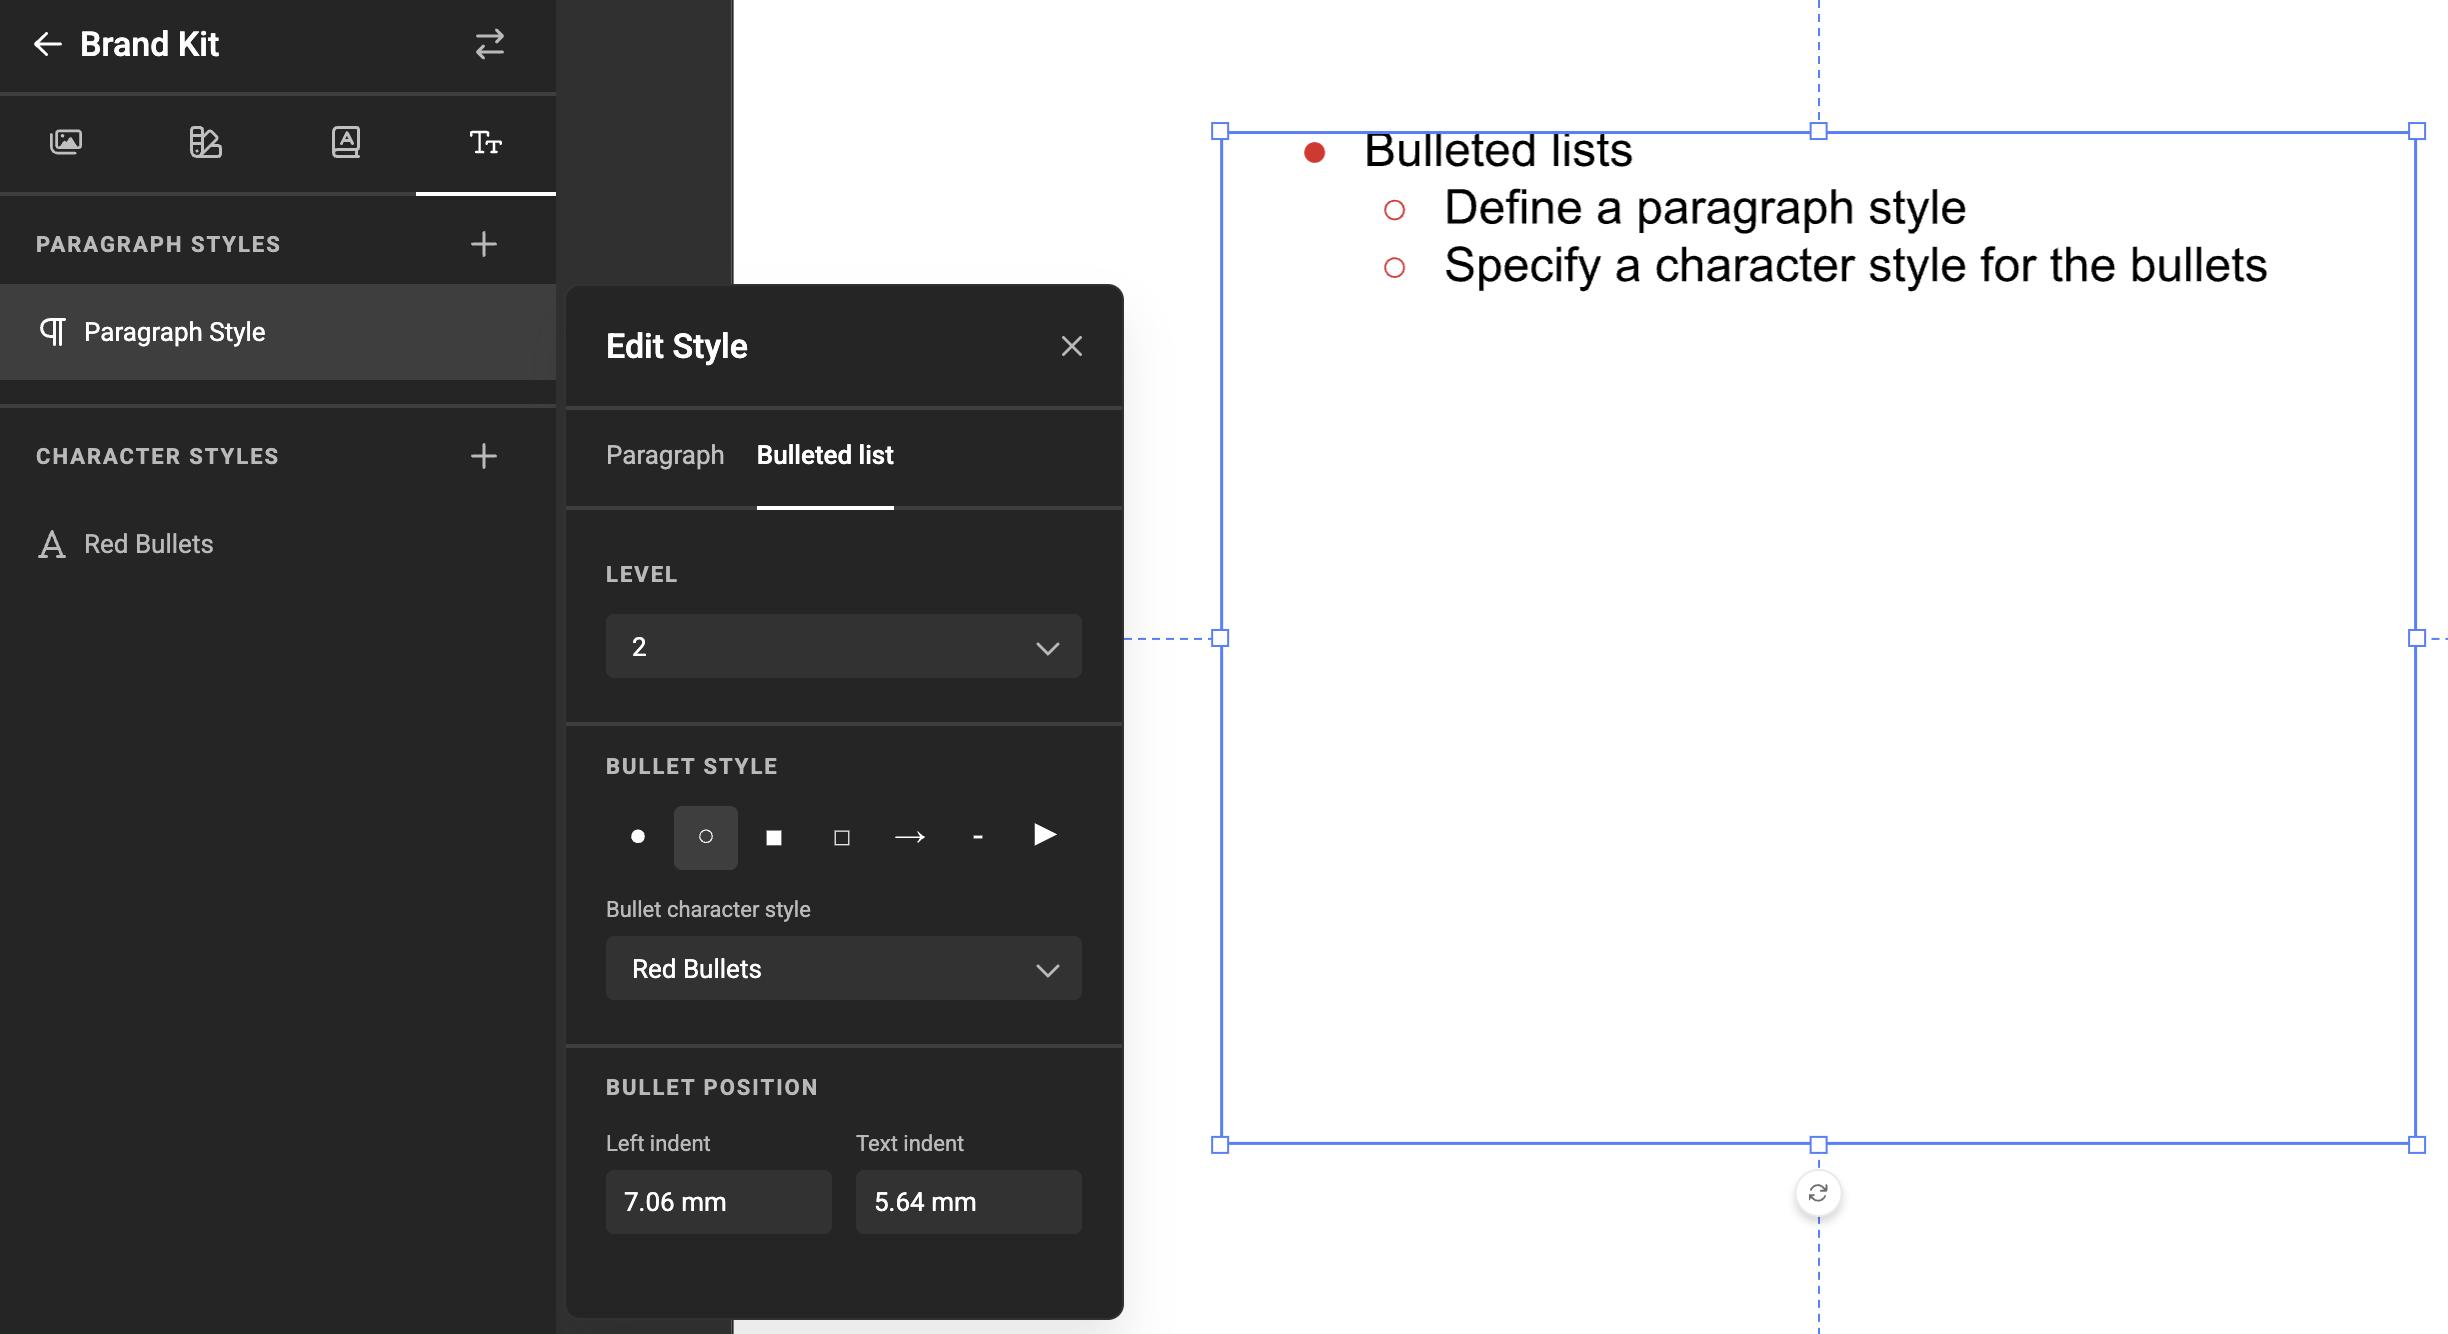The width and height of the screenshot is (2448, 1334).
Task: Switch to the Paragraph tab
Action: [664, 455]
